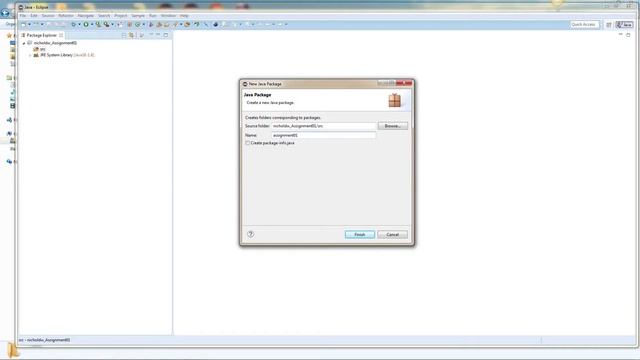Viewport: 640px width, 360px height.
Task: Click the folder icon in taskbar
Action: (13, 350)
